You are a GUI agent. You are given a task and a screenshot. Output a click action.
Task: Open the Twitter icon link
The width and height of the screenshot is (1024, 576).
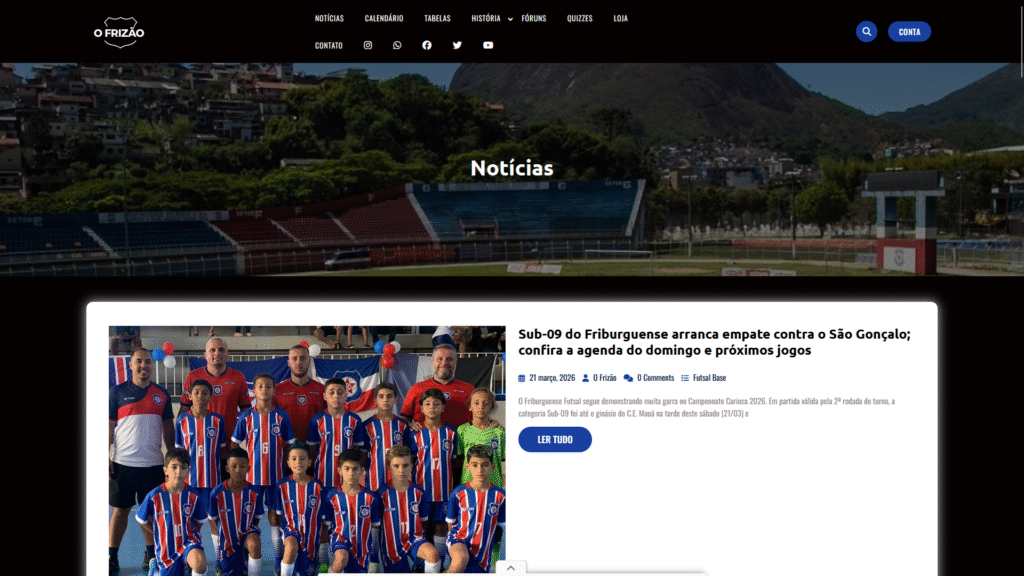coord(457,45)
